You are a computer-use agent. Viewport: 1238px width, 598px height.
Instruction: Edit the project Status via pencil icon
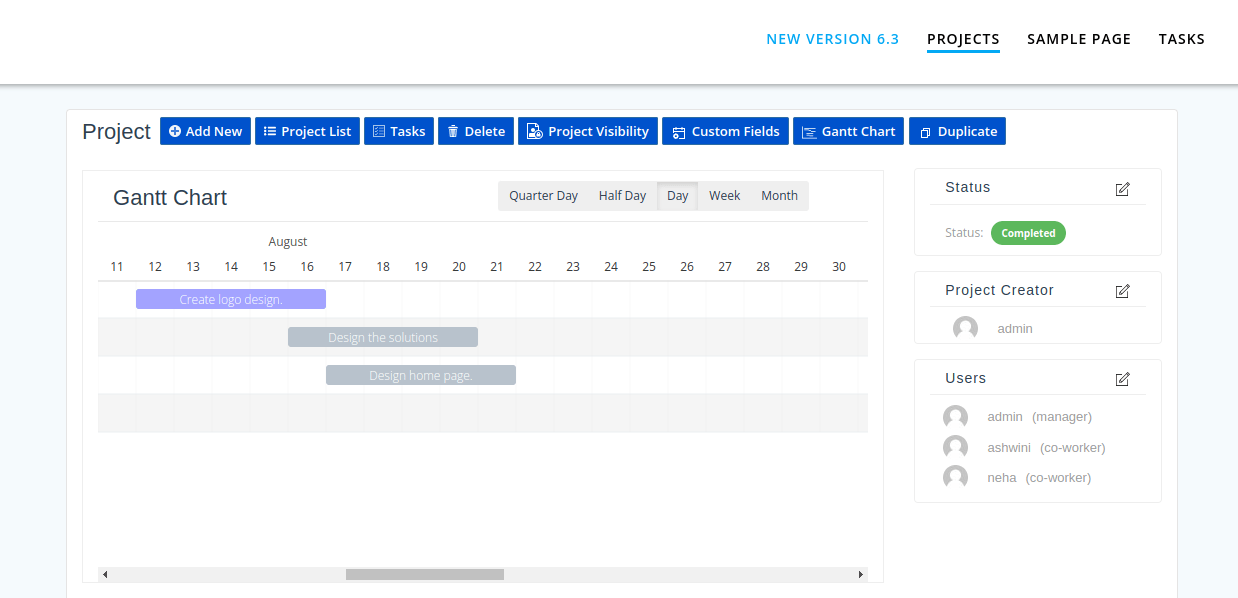click(1122, 189)
